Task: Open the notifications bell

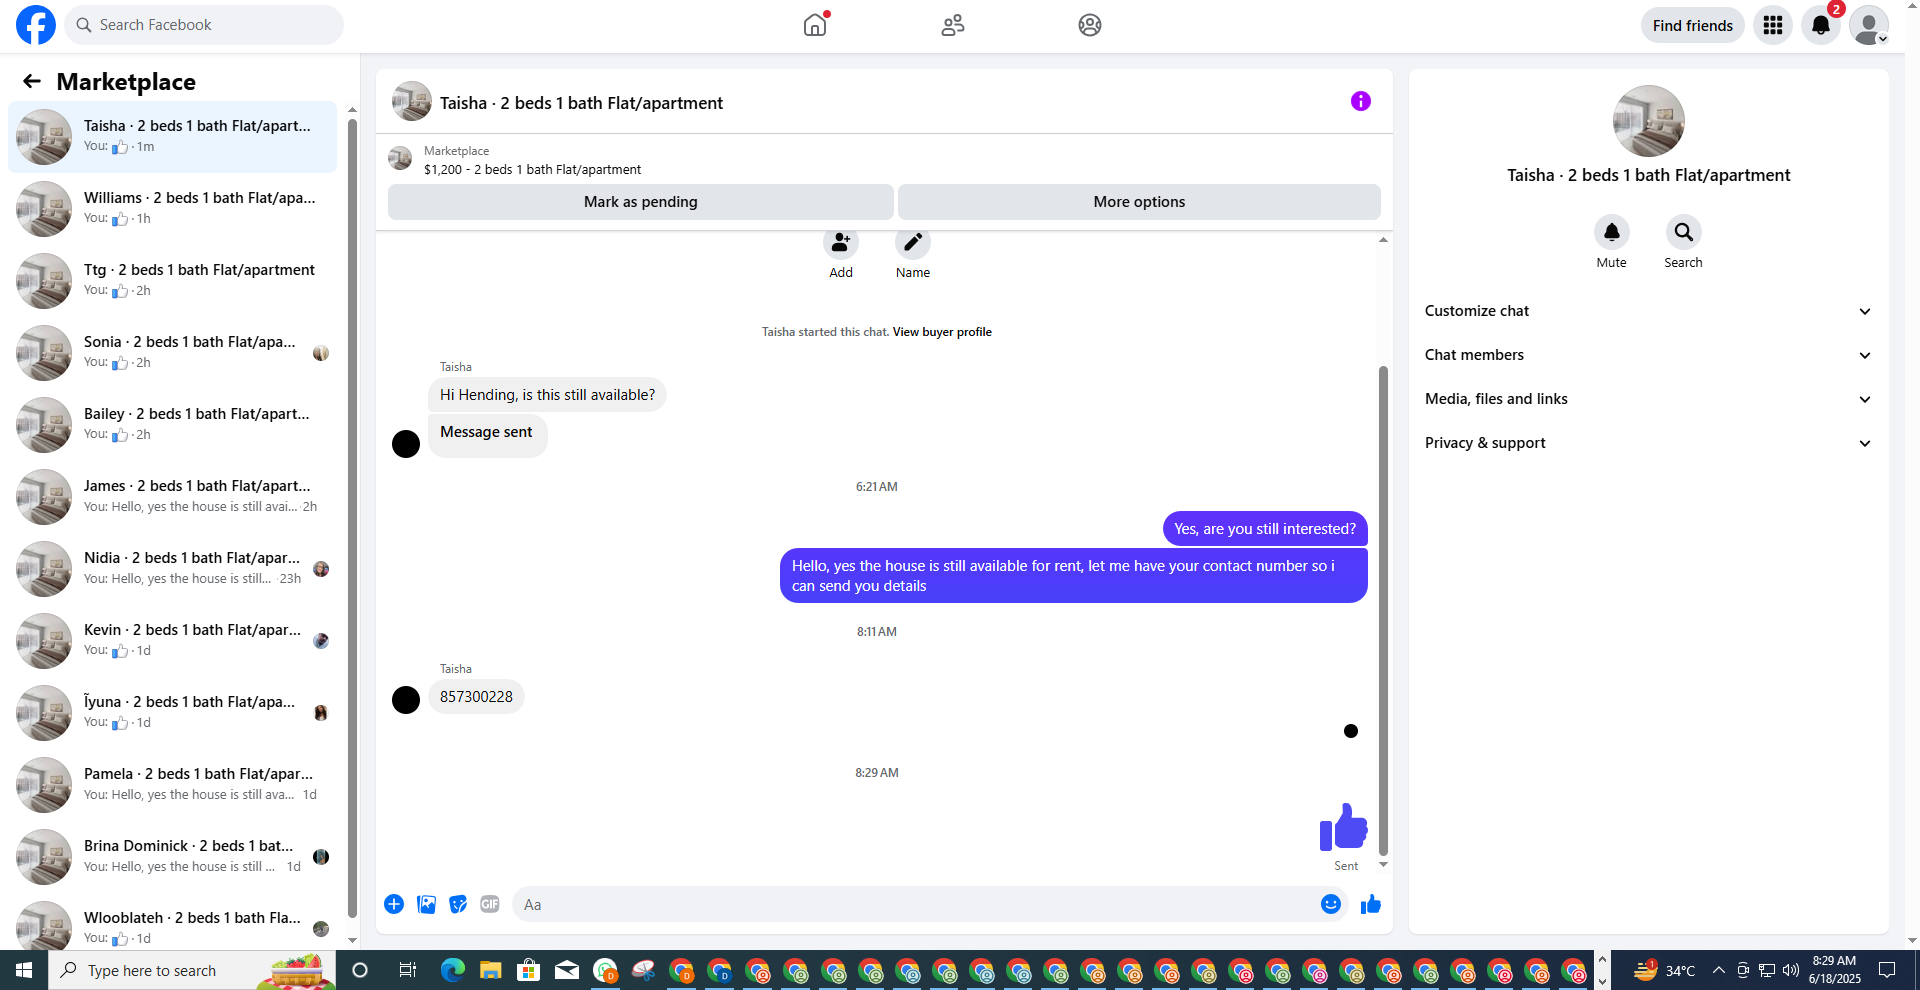Action: coord(1821,25)
